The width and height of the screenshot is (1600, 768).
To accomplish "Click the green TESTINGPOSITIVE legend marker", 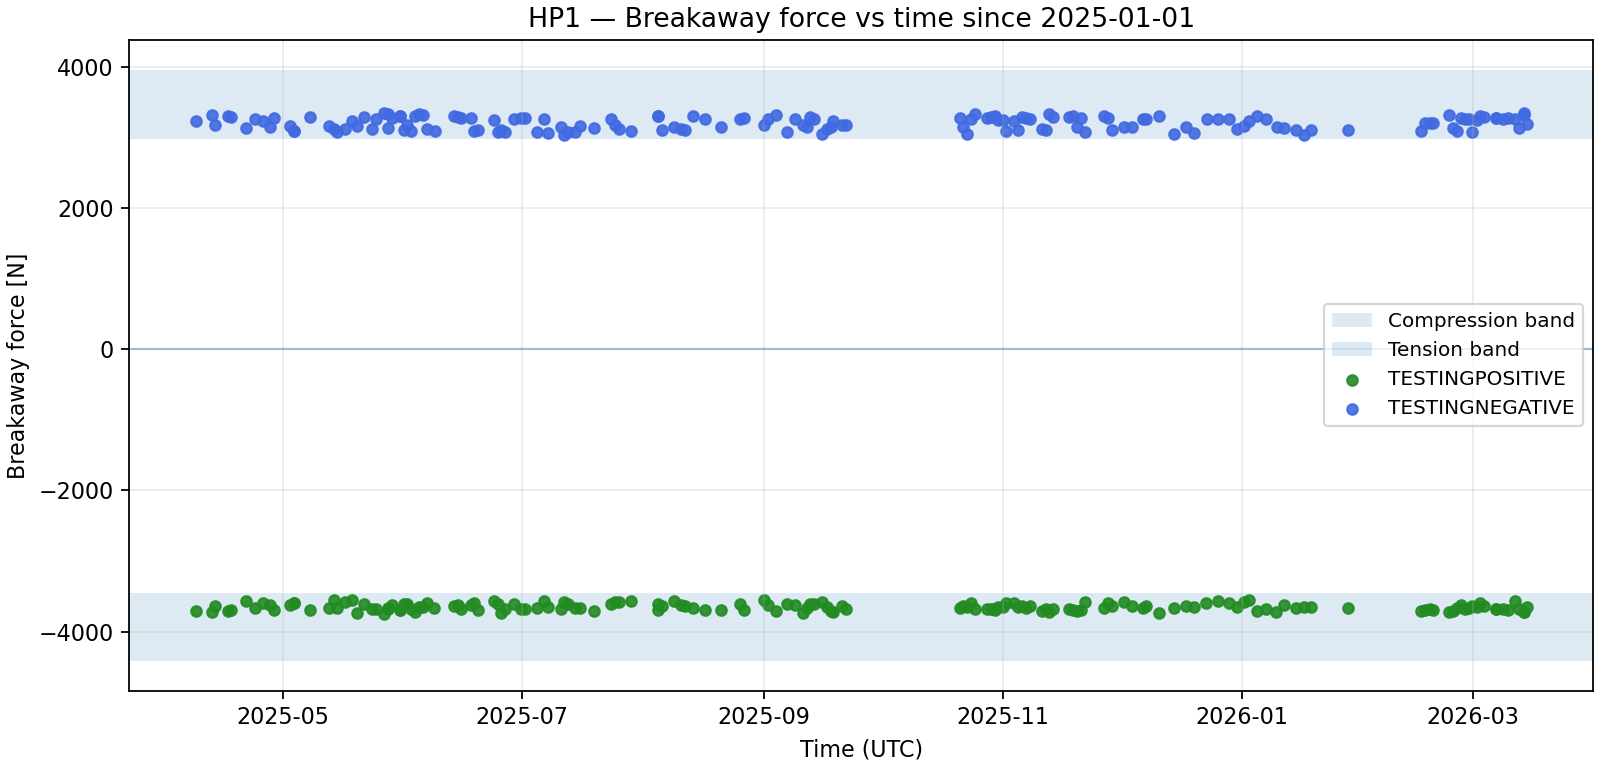I will click(x=1352, y=380).
